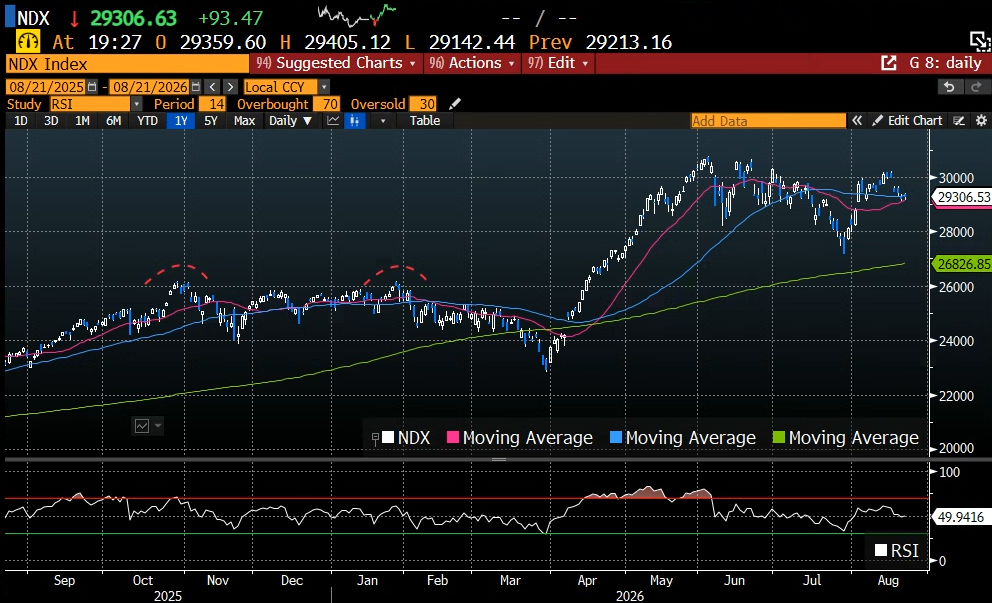Viewport: 992px width, 603px height.
Task: Expand the Actions menu
Action: (472, 63)
